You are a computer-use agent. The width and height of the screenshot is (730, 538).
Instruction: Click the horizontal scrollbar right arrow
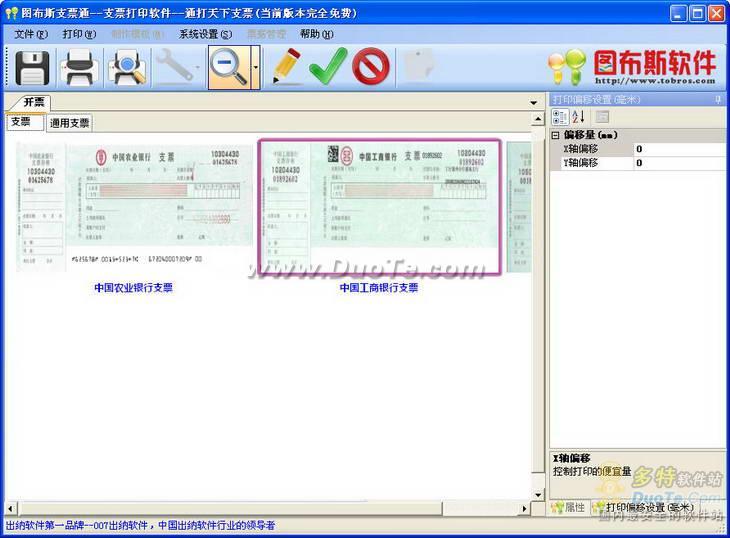click(x=525, y=509)
